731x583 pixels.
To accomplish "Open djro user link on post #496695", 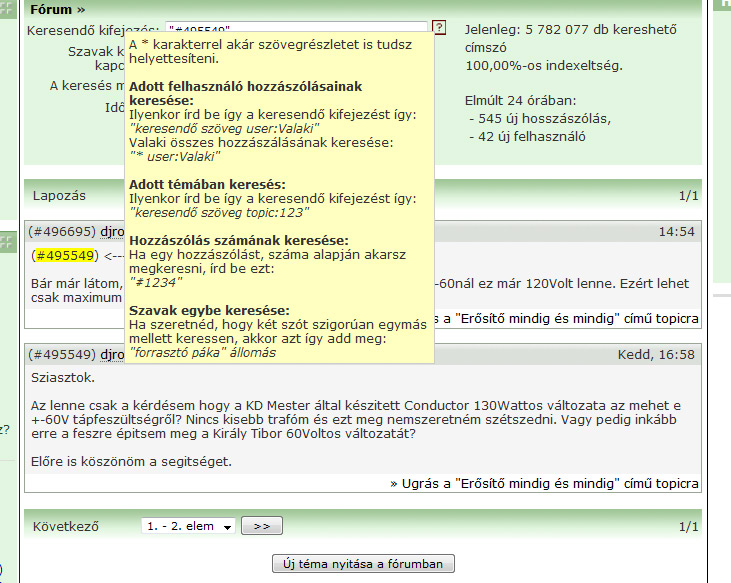I will tap(112, 232).
